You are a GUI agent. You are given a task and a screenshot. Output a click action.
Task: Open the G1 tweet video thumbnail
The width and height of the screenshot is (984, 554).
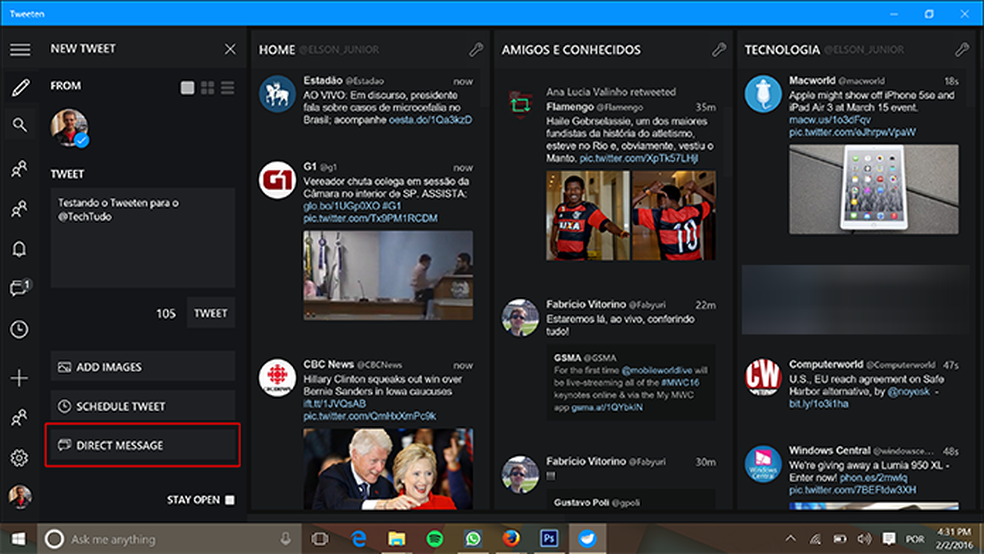pos(388,275)
